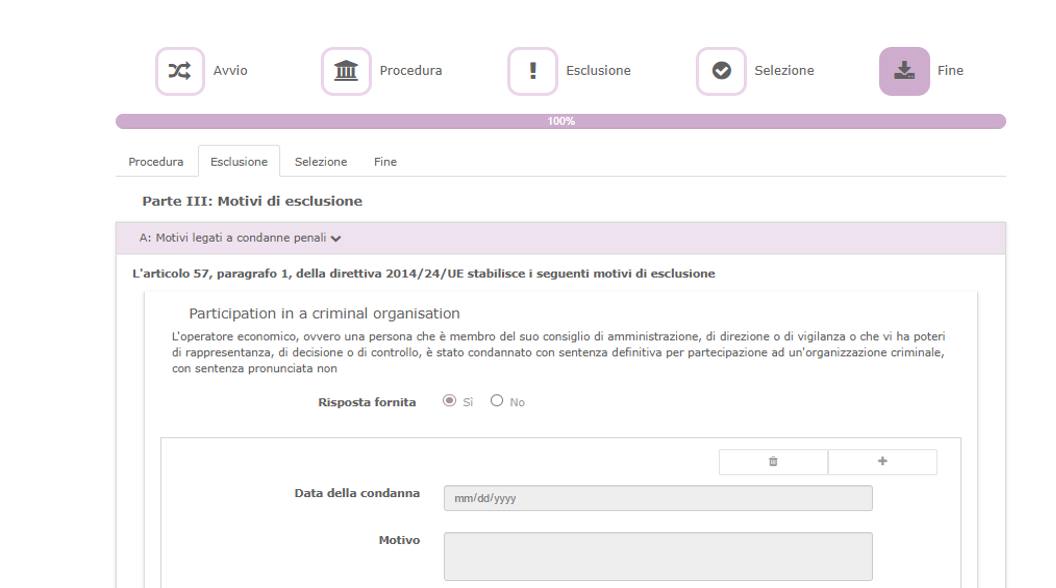Focus the Data della condanna date field
Screen dimensions: 1056x588
tap(657, 498)
